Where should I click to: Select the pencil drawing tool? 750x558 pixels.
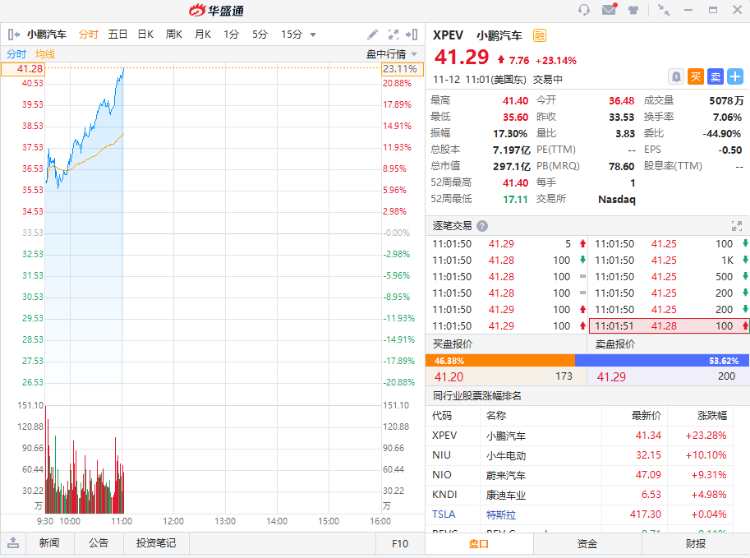(x=372, y=34)
